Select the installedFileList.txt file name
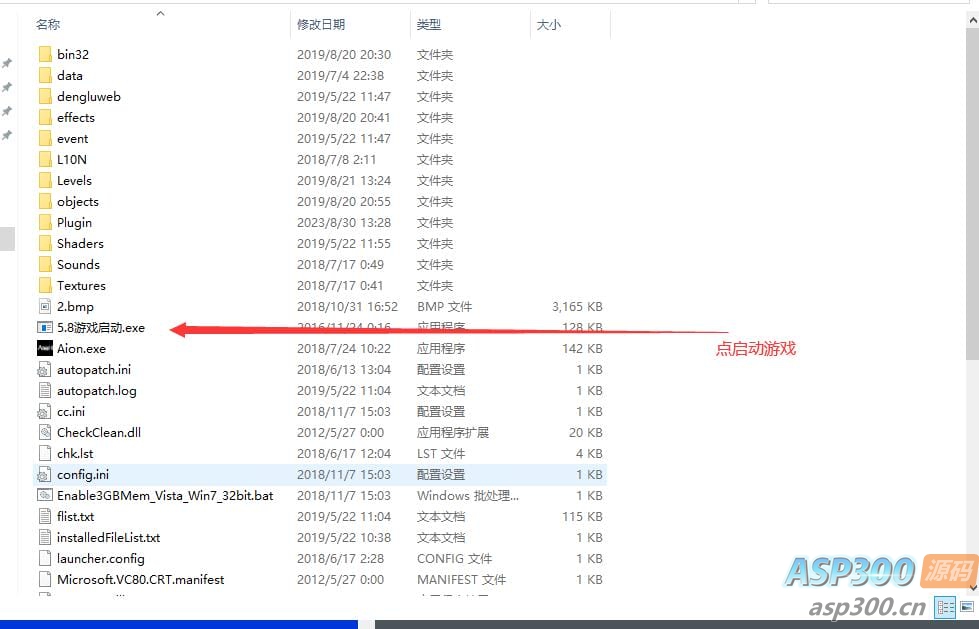 (109, 537)
